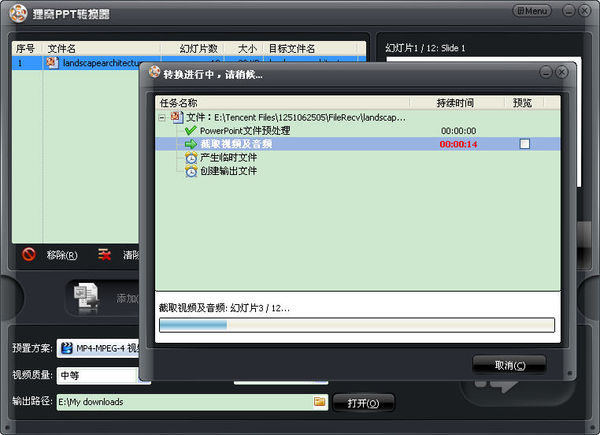Select the 截取视频及音频 task row
This screenshot has height=435, width=600.
tap(358, 144)
